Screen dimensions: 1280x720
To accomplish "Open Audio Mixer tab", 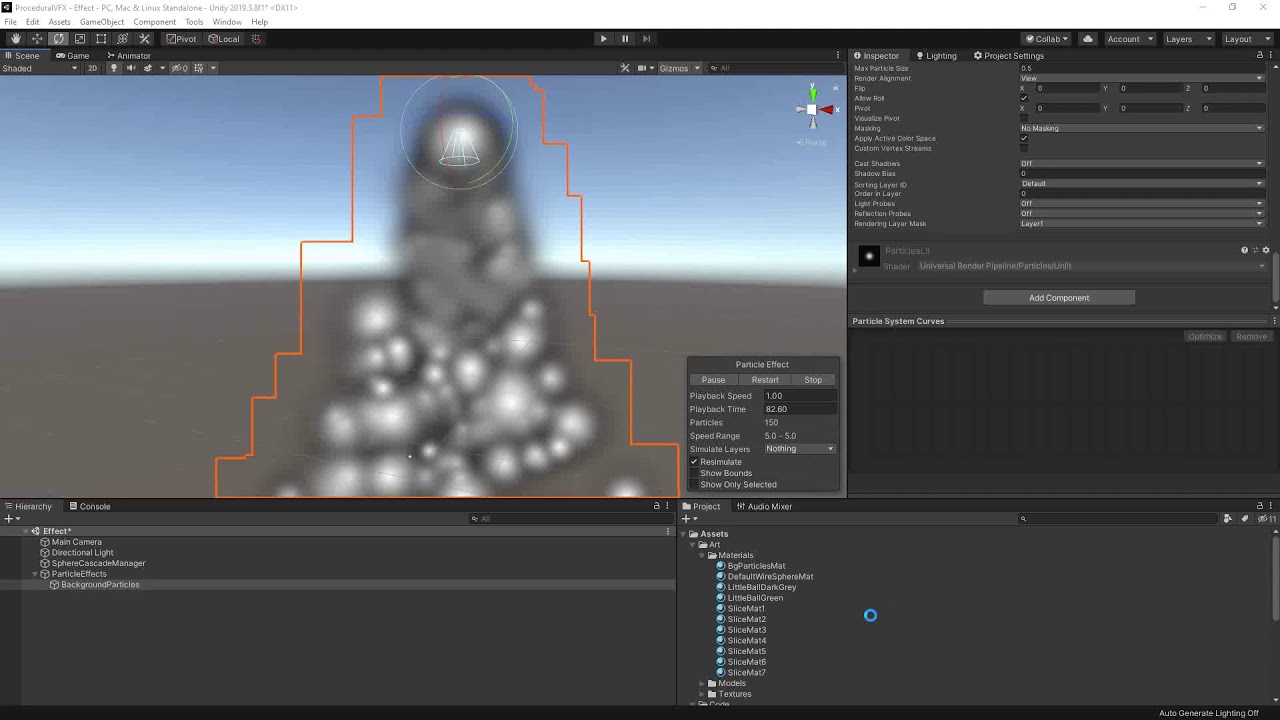I will click(x=764, y=506).
